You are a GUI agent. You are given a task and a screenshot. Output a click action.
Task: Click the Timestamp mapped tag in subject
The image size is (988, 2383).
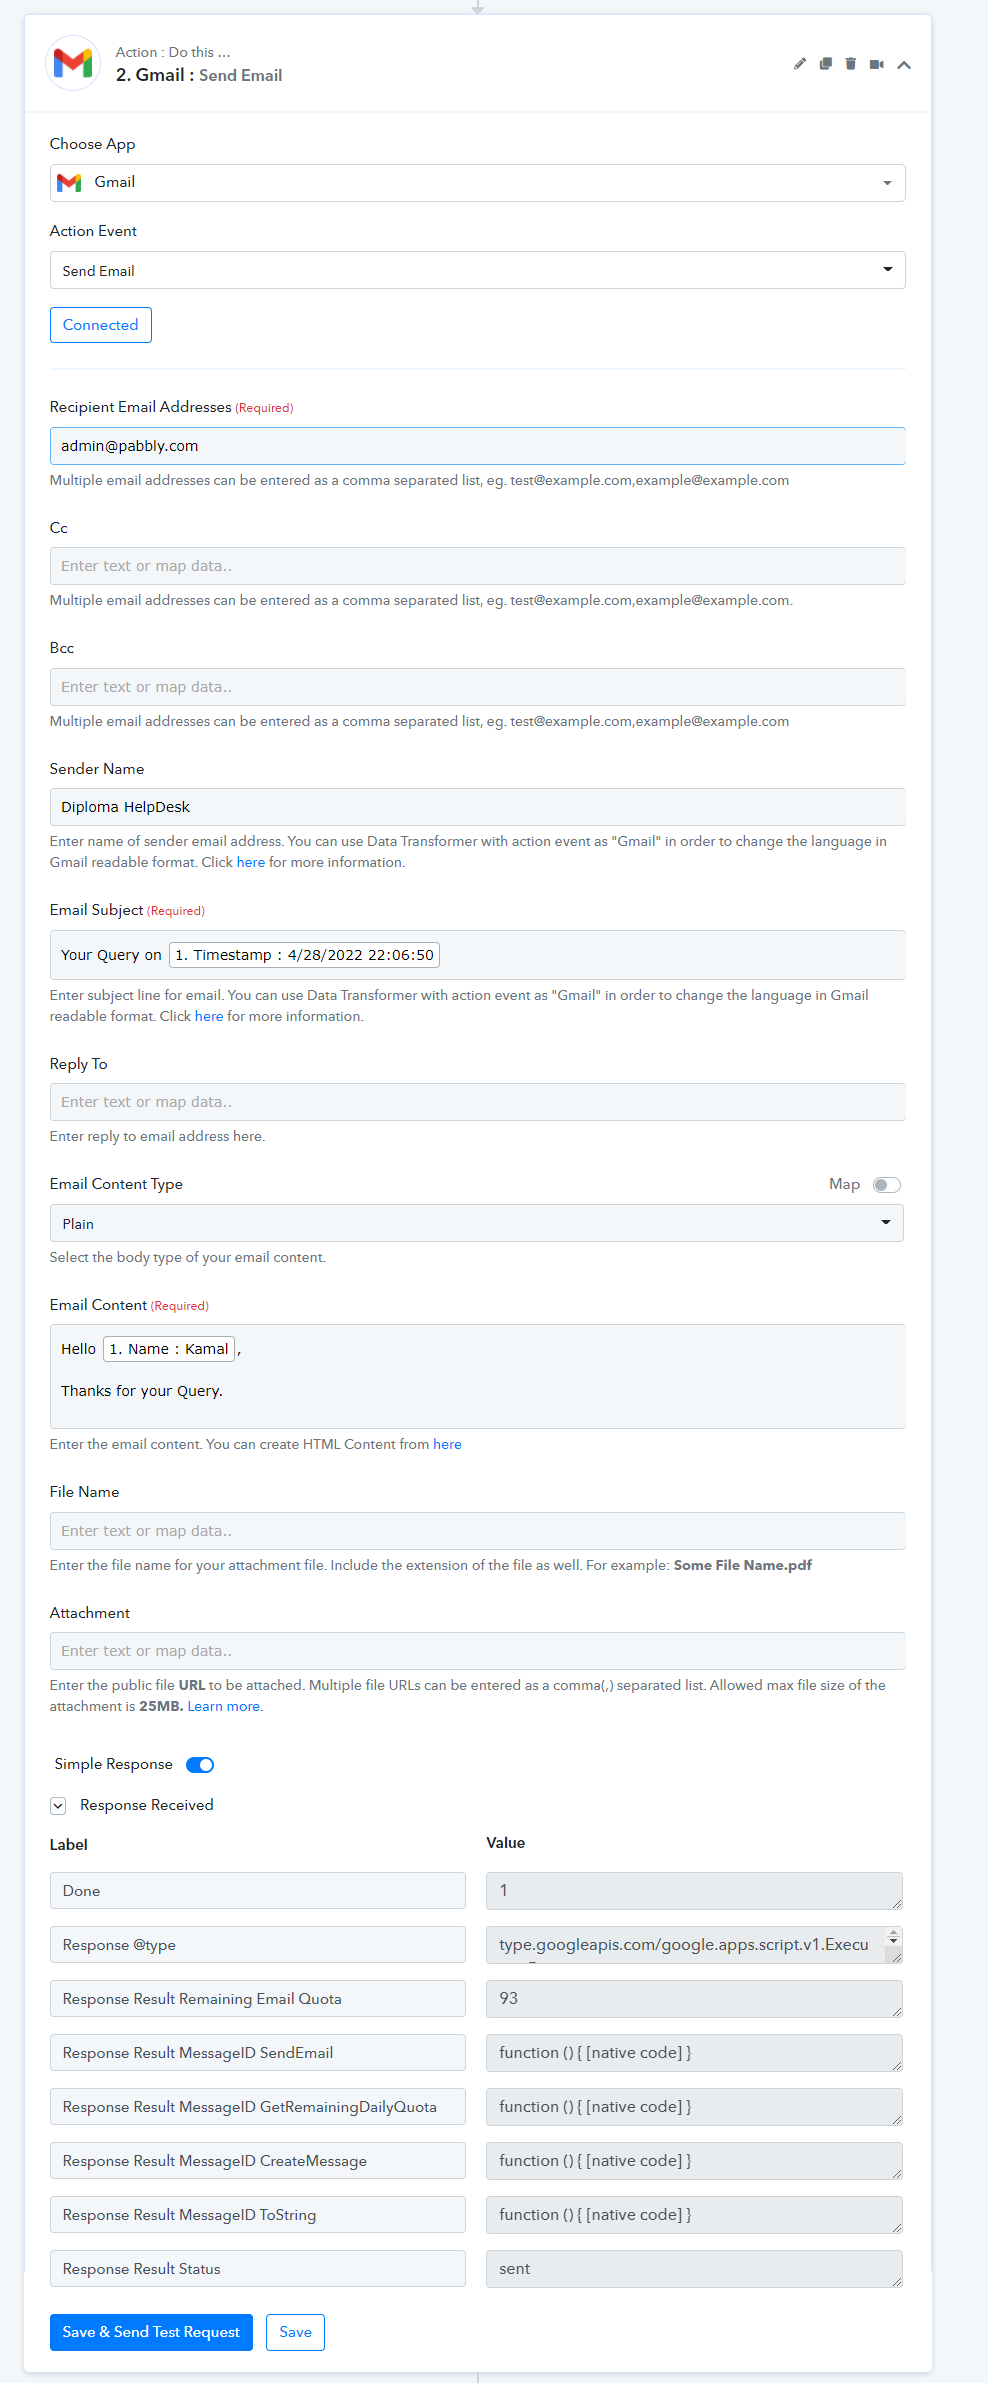(x=304, y=955)
